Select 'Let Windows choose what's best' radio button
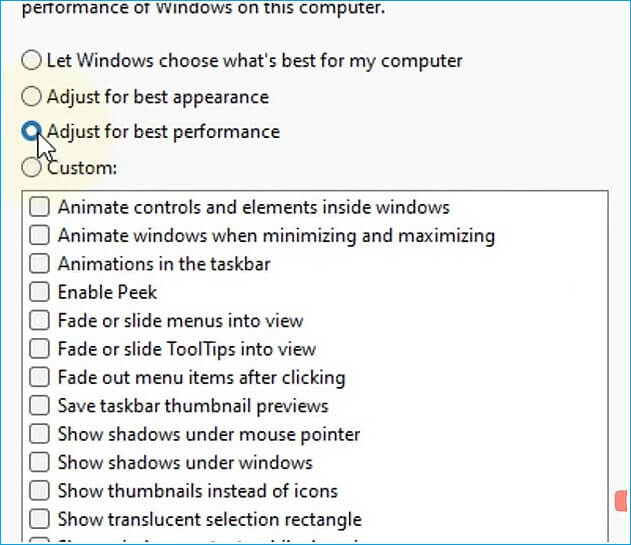 coord(32,61)
